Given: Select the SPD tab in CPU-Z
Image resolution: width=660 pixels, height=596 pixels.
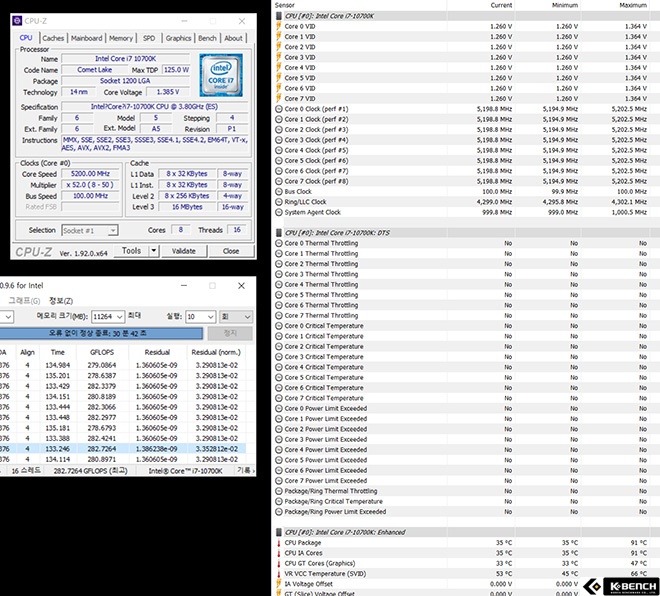Looking at the screenshot, I should (x=149, y=38).
